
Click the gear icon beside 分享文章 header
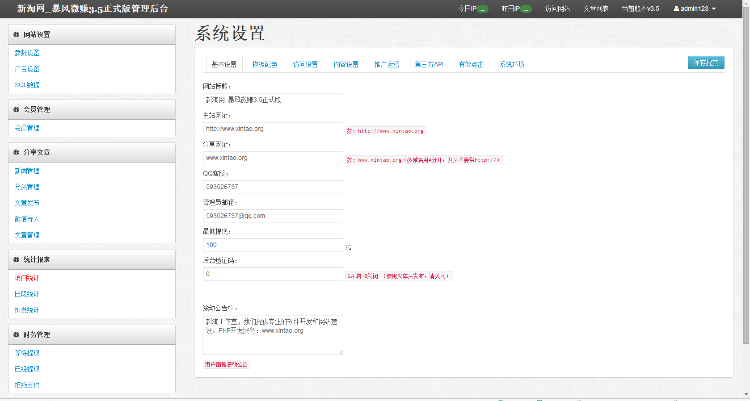click(x=16, y=152)
